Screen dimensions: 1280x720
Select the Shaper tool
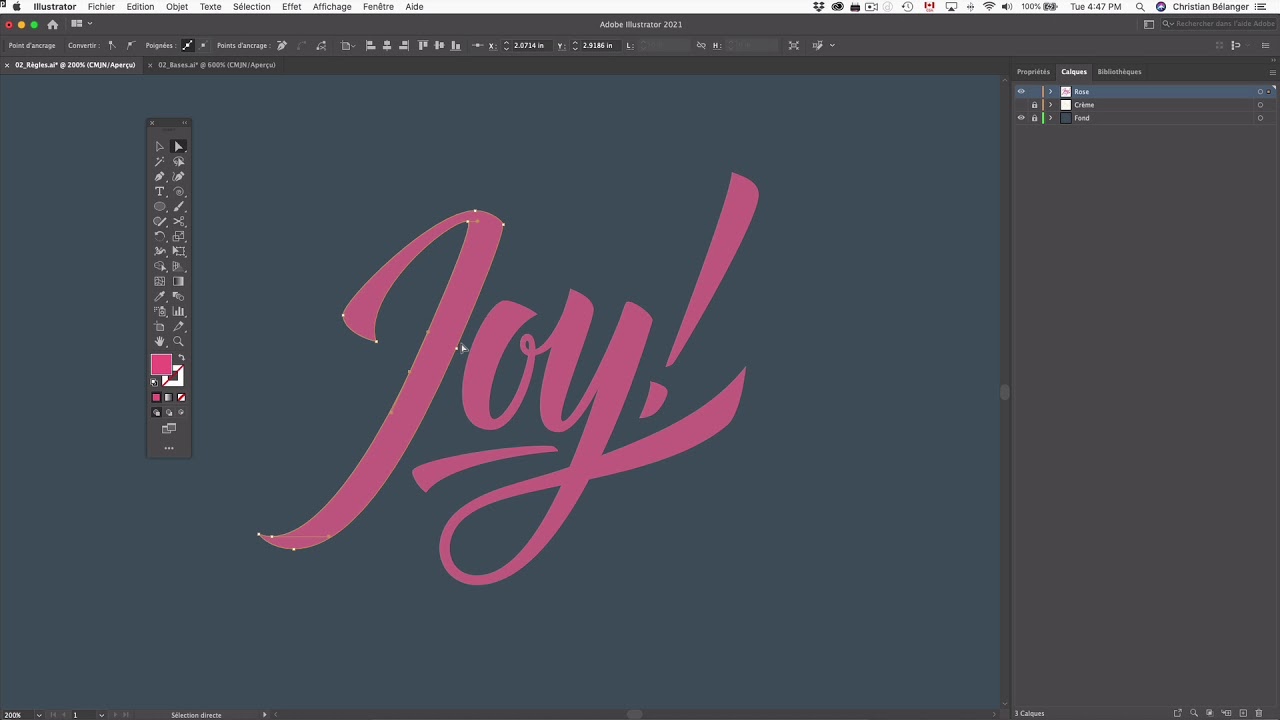point(159,221)
